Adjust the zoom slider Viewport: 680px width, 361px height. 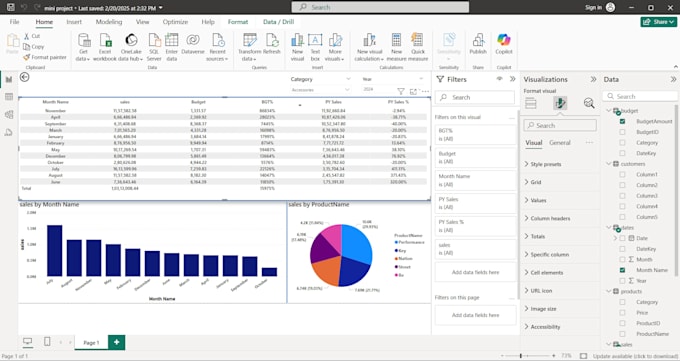pos(521,356)
